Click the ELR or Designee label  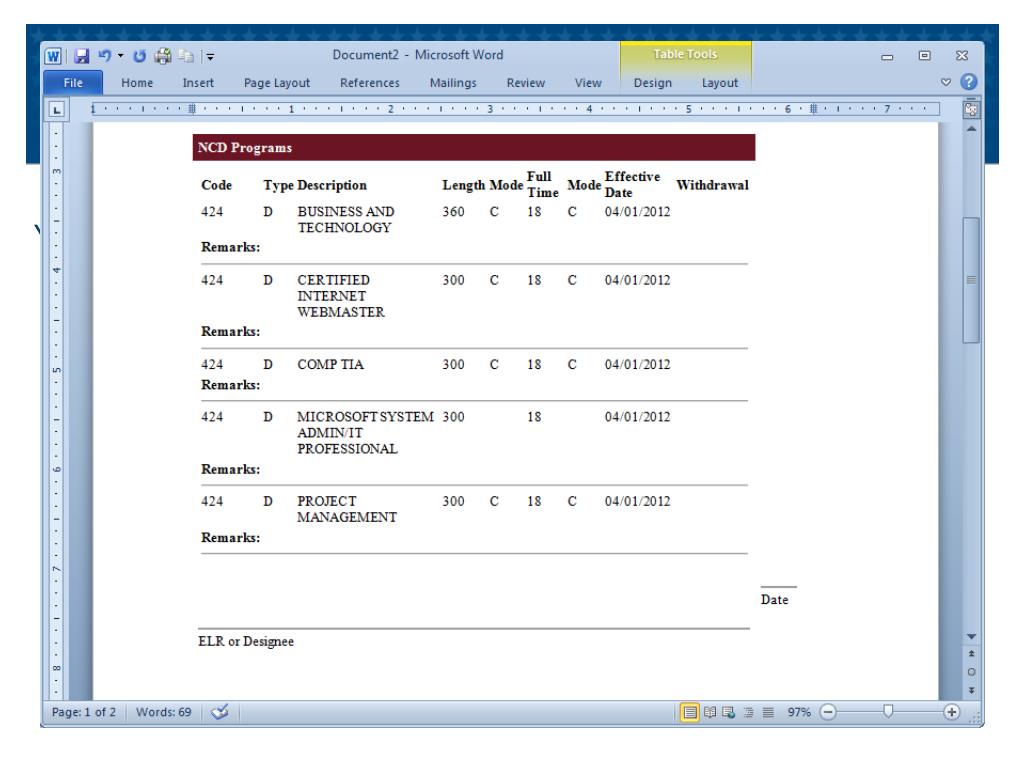246,641
